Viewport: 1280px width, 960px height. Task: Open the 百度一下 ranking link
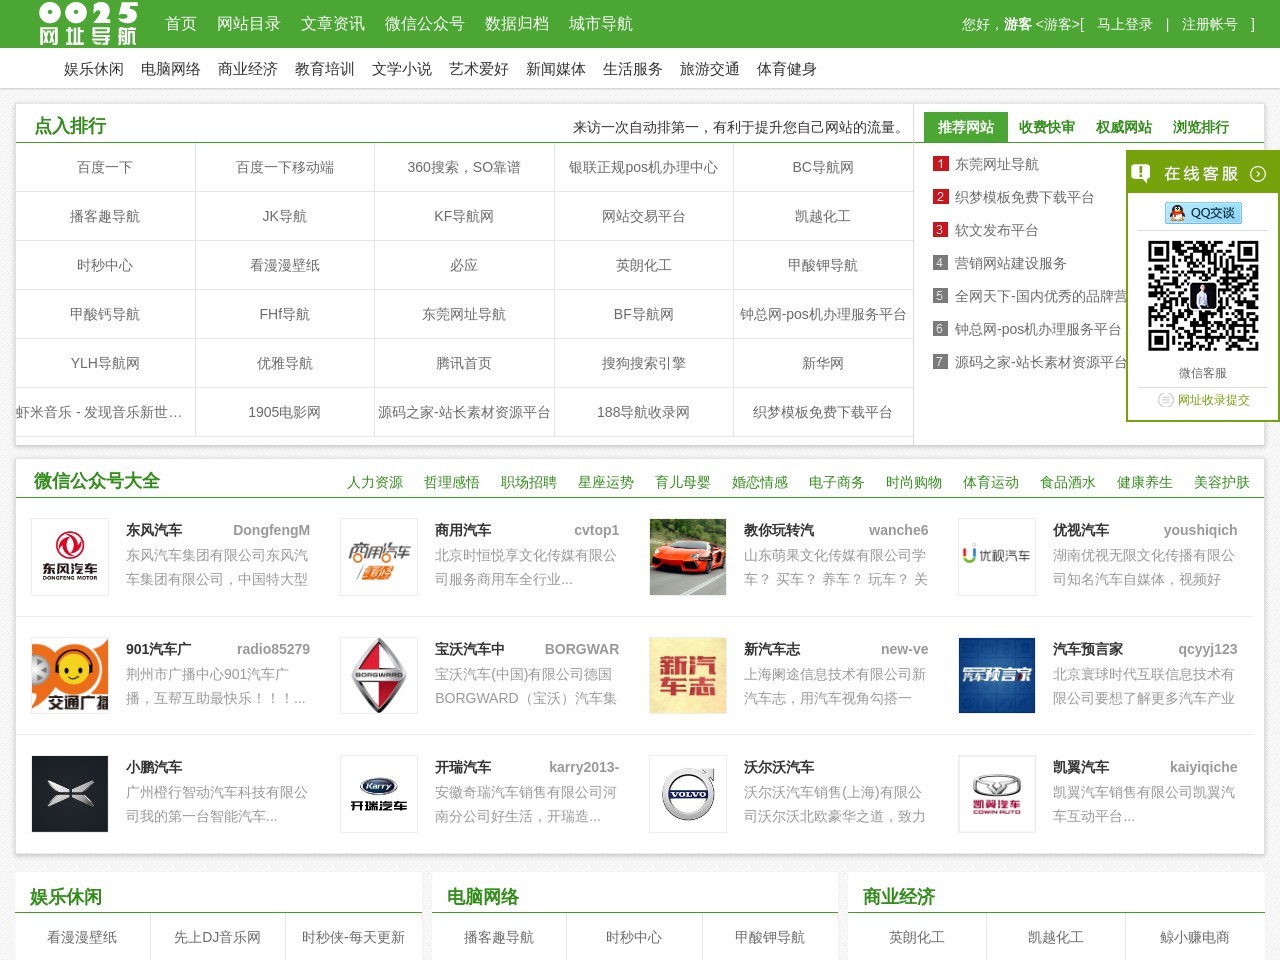tap(105, 167)
